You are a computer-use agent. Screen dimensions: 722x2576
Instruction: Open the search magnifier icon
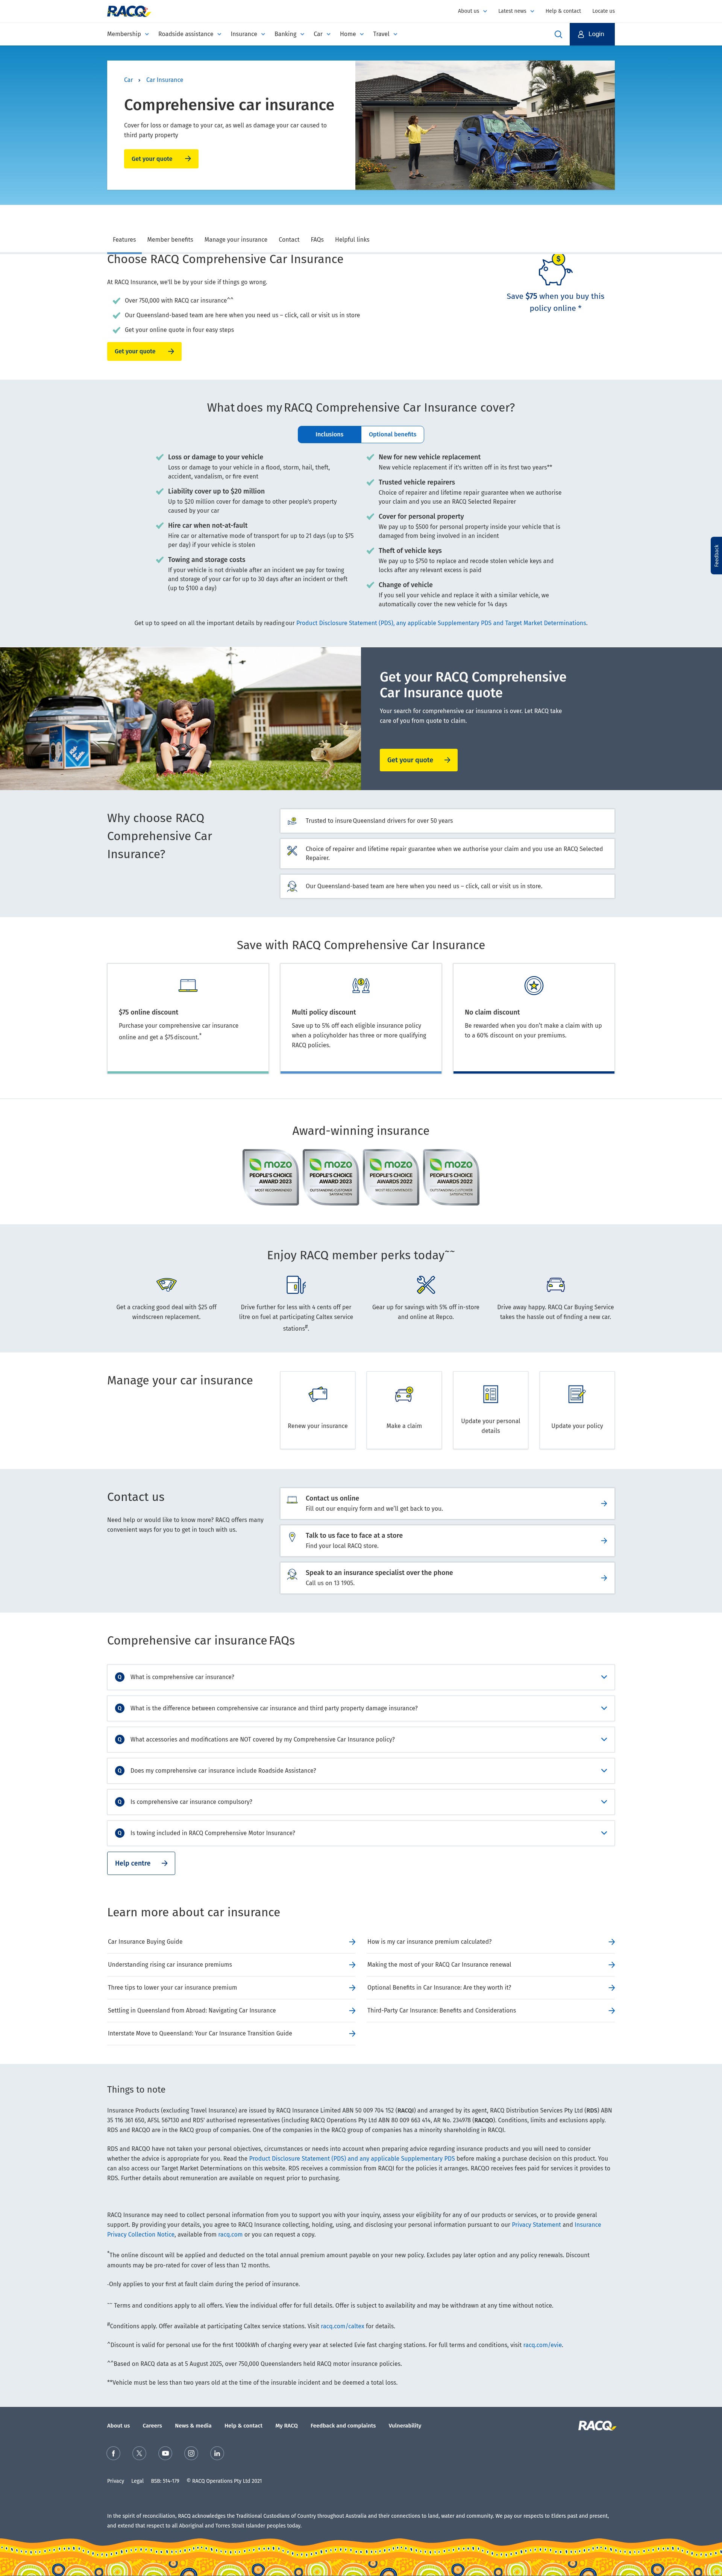(558, 34)
